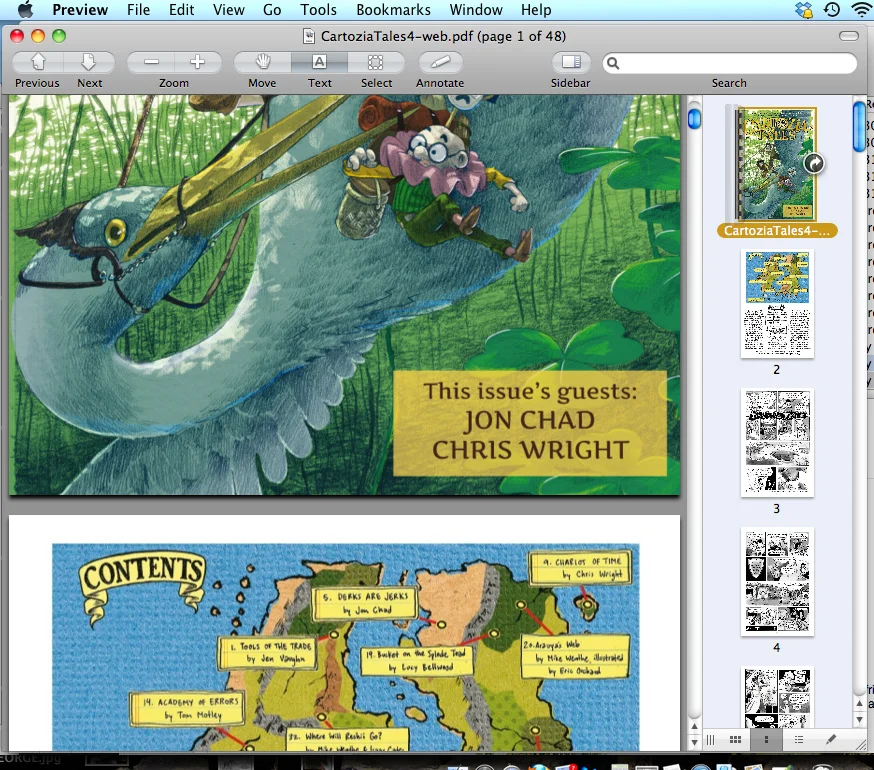Click 'This issue's guests' heading text
The width and height of the screenshot is (874, 770).
[530, 391]
